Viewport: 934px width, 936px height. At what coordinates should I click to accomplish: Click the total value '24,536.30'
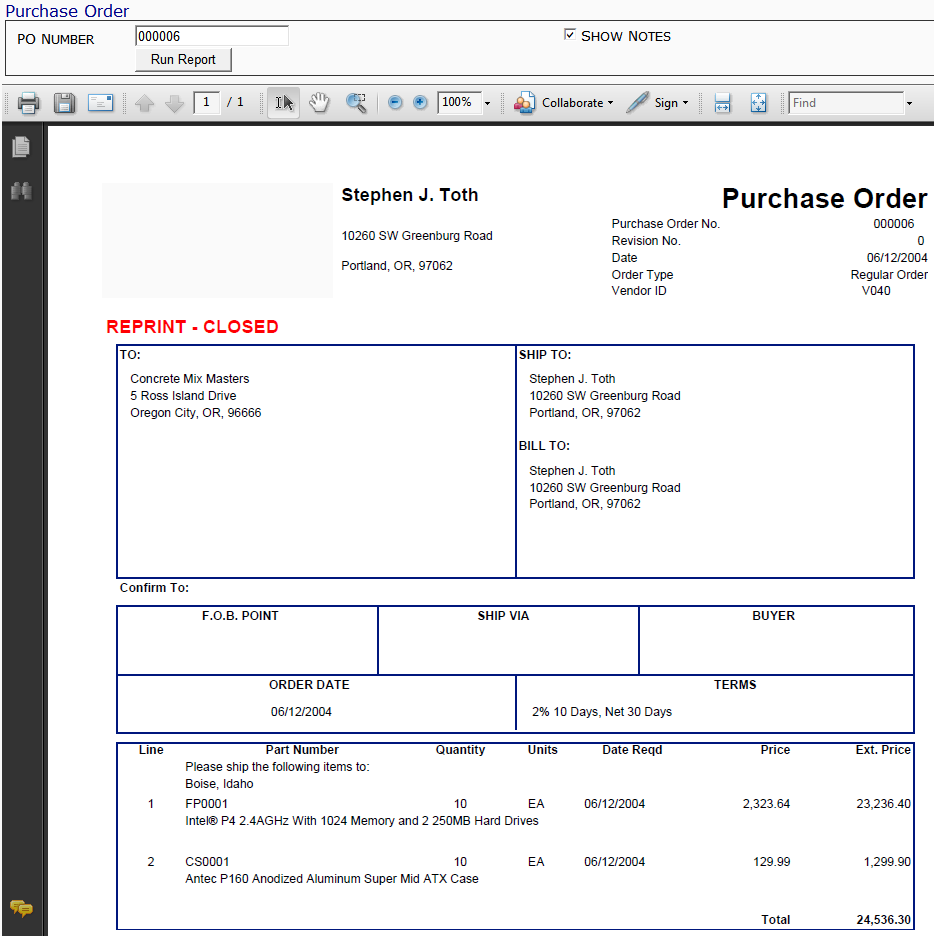point(883,919)
